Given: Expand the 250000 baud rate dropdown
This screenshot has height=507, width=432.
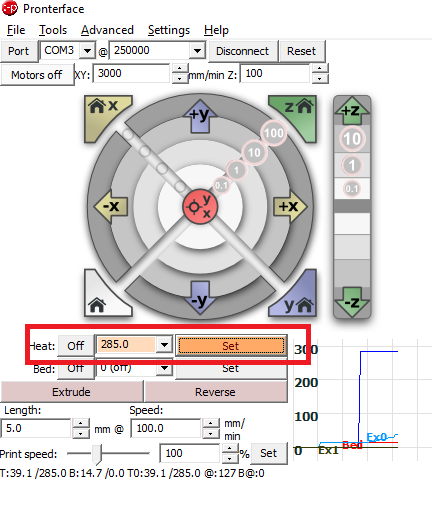Looking at the screenshot, I should point(197,51).
